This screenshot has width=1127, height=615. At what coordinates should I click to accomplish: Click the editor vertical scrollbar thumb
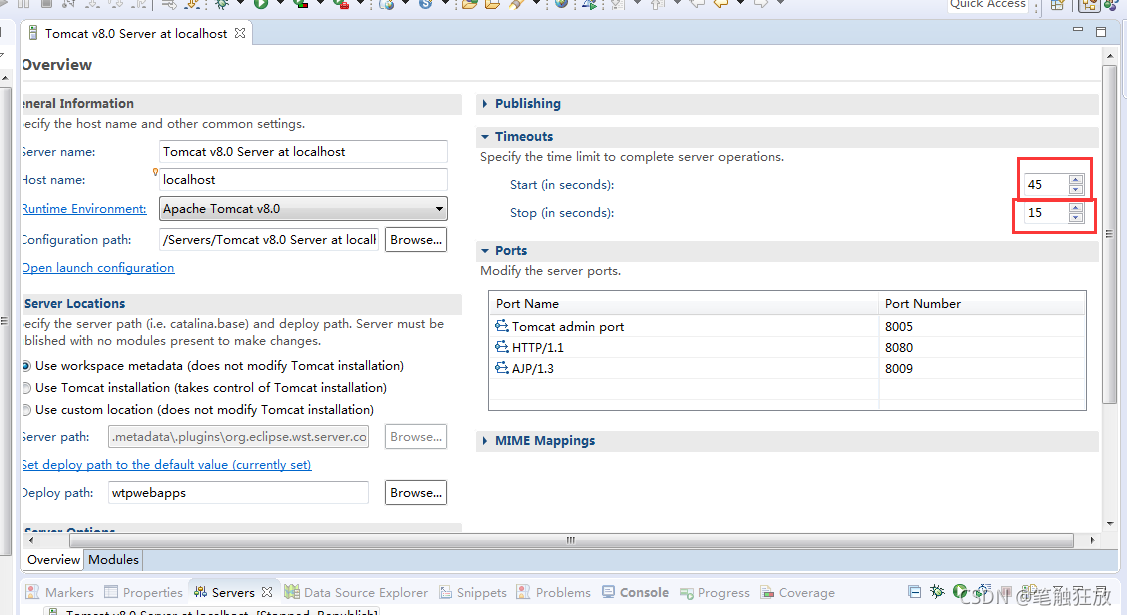[1110, 233]
